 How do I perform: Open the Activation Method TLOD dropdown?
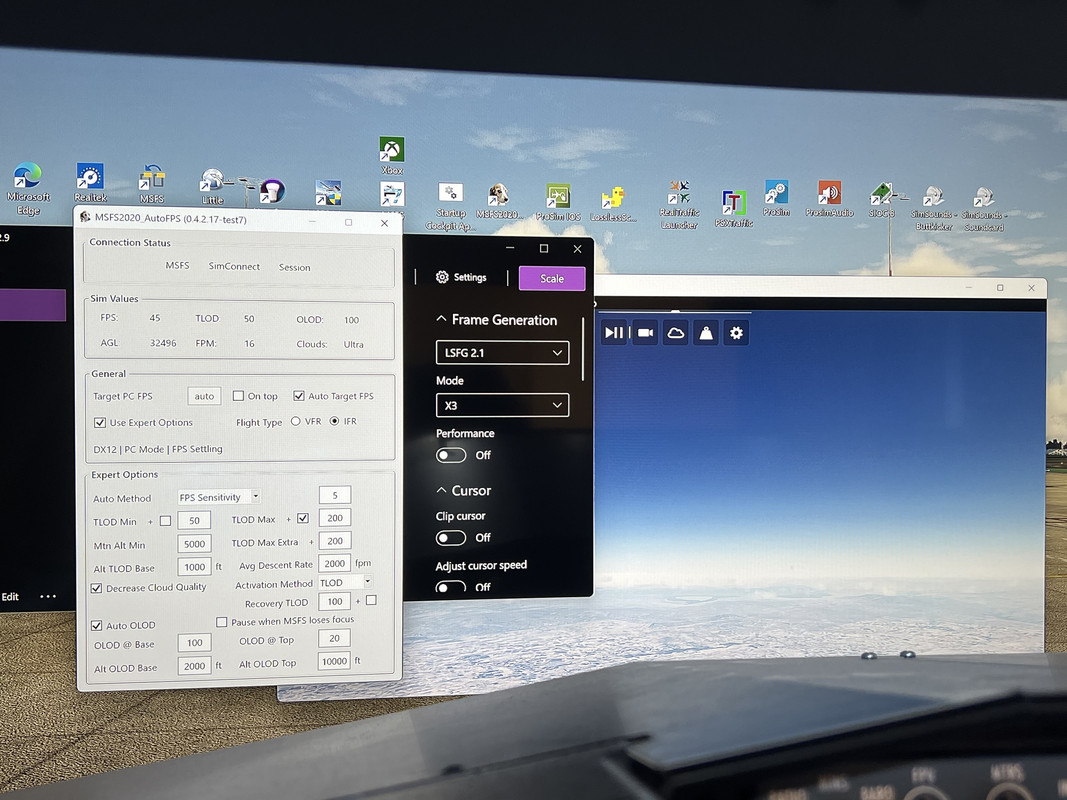344,582
